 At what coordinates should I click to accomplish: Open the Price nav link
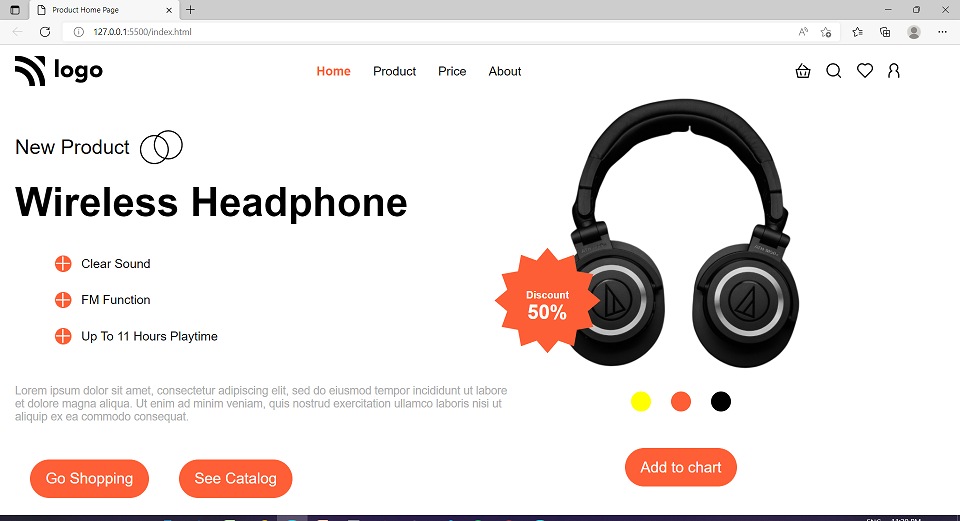pyautogui.click(x=452, y=71)
